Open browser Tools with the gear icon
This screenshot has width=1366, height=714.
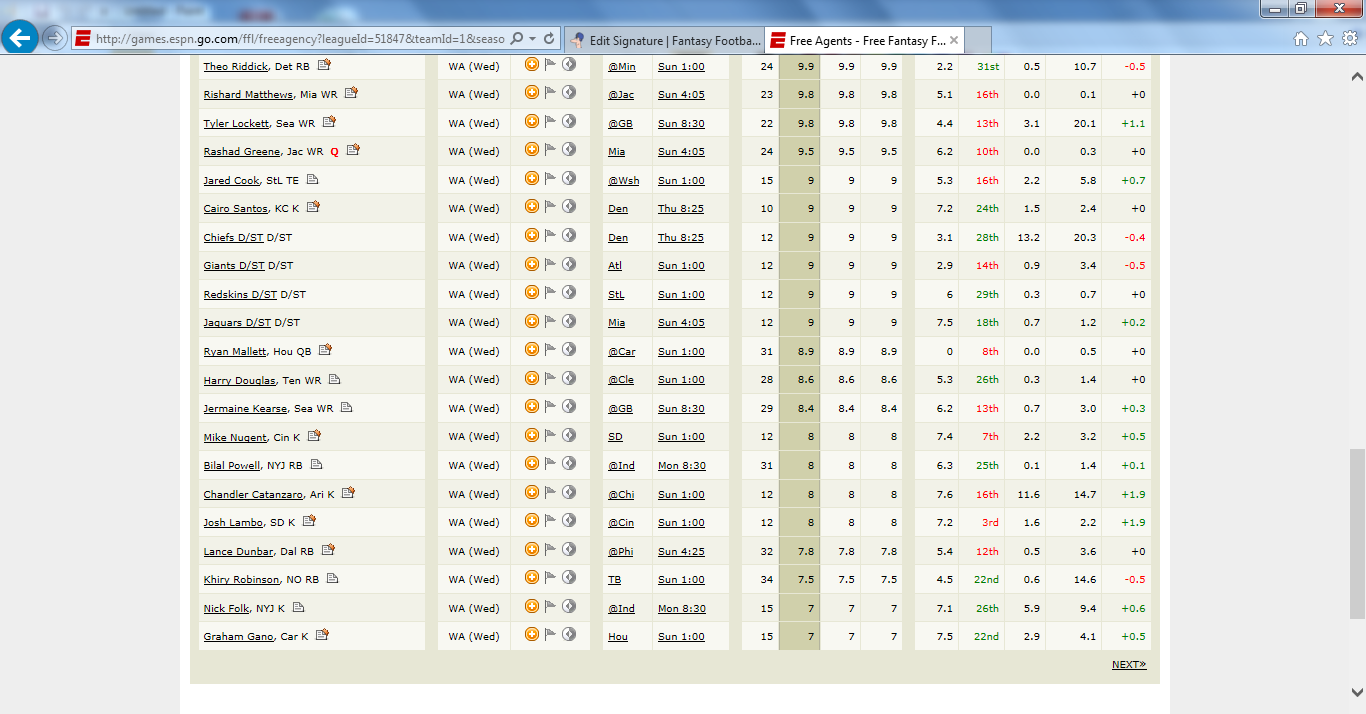tap(1349, 39)
